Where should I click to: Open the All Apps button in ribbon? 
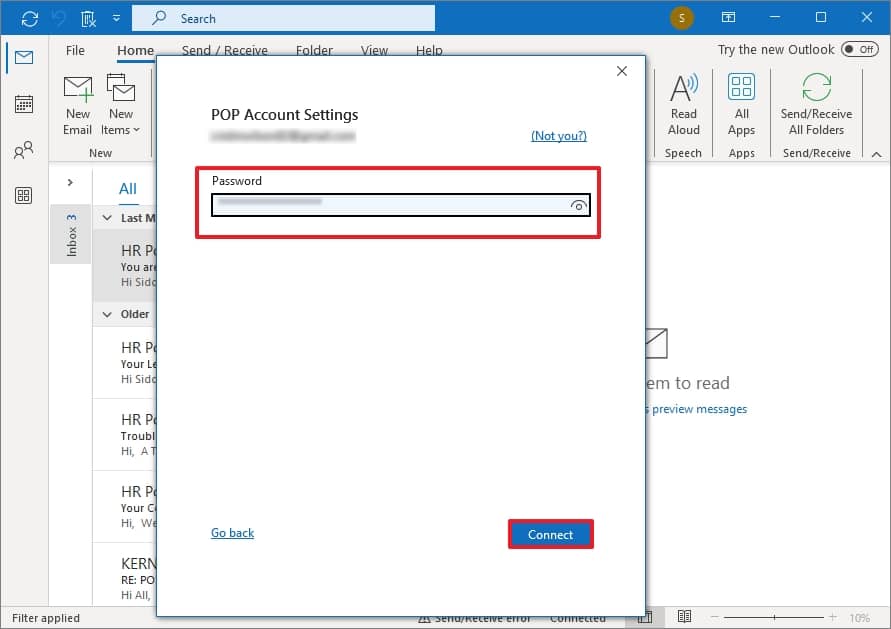pos(742,106)
